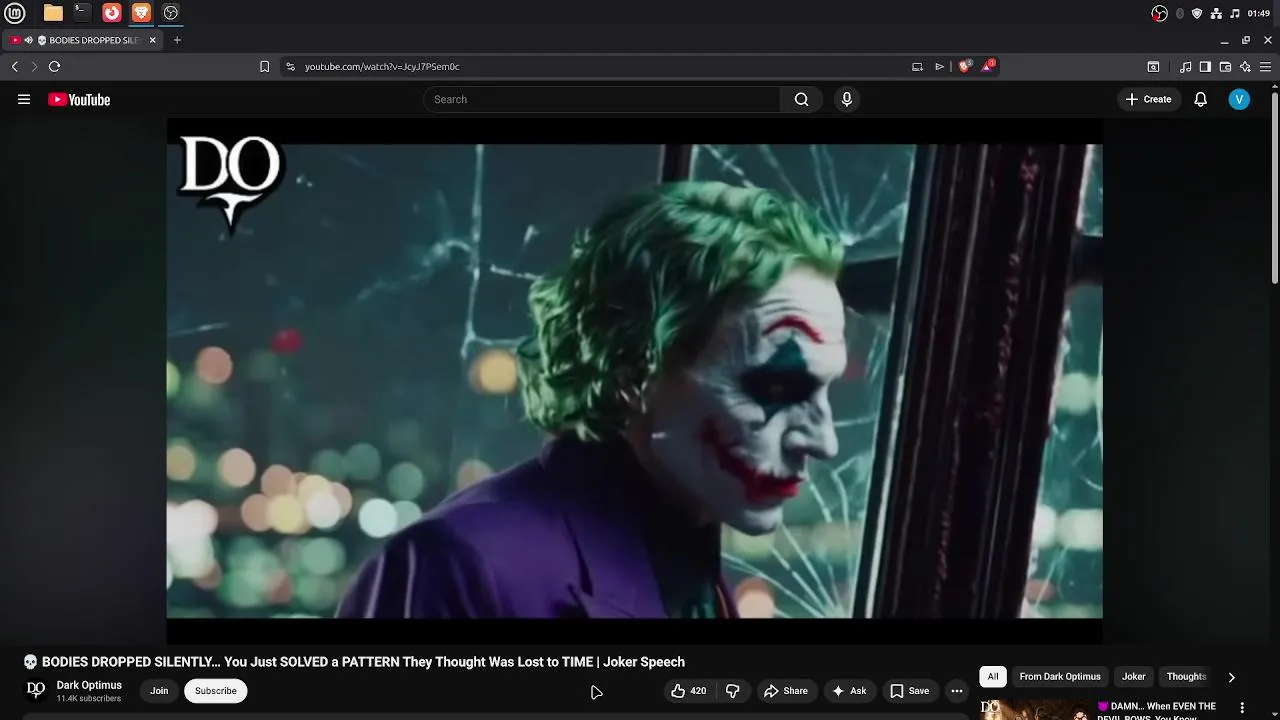The width and height of the screenshot is (1280, 720).
Task: Open the clock showing 01:49
Action: click(1258, 13)
